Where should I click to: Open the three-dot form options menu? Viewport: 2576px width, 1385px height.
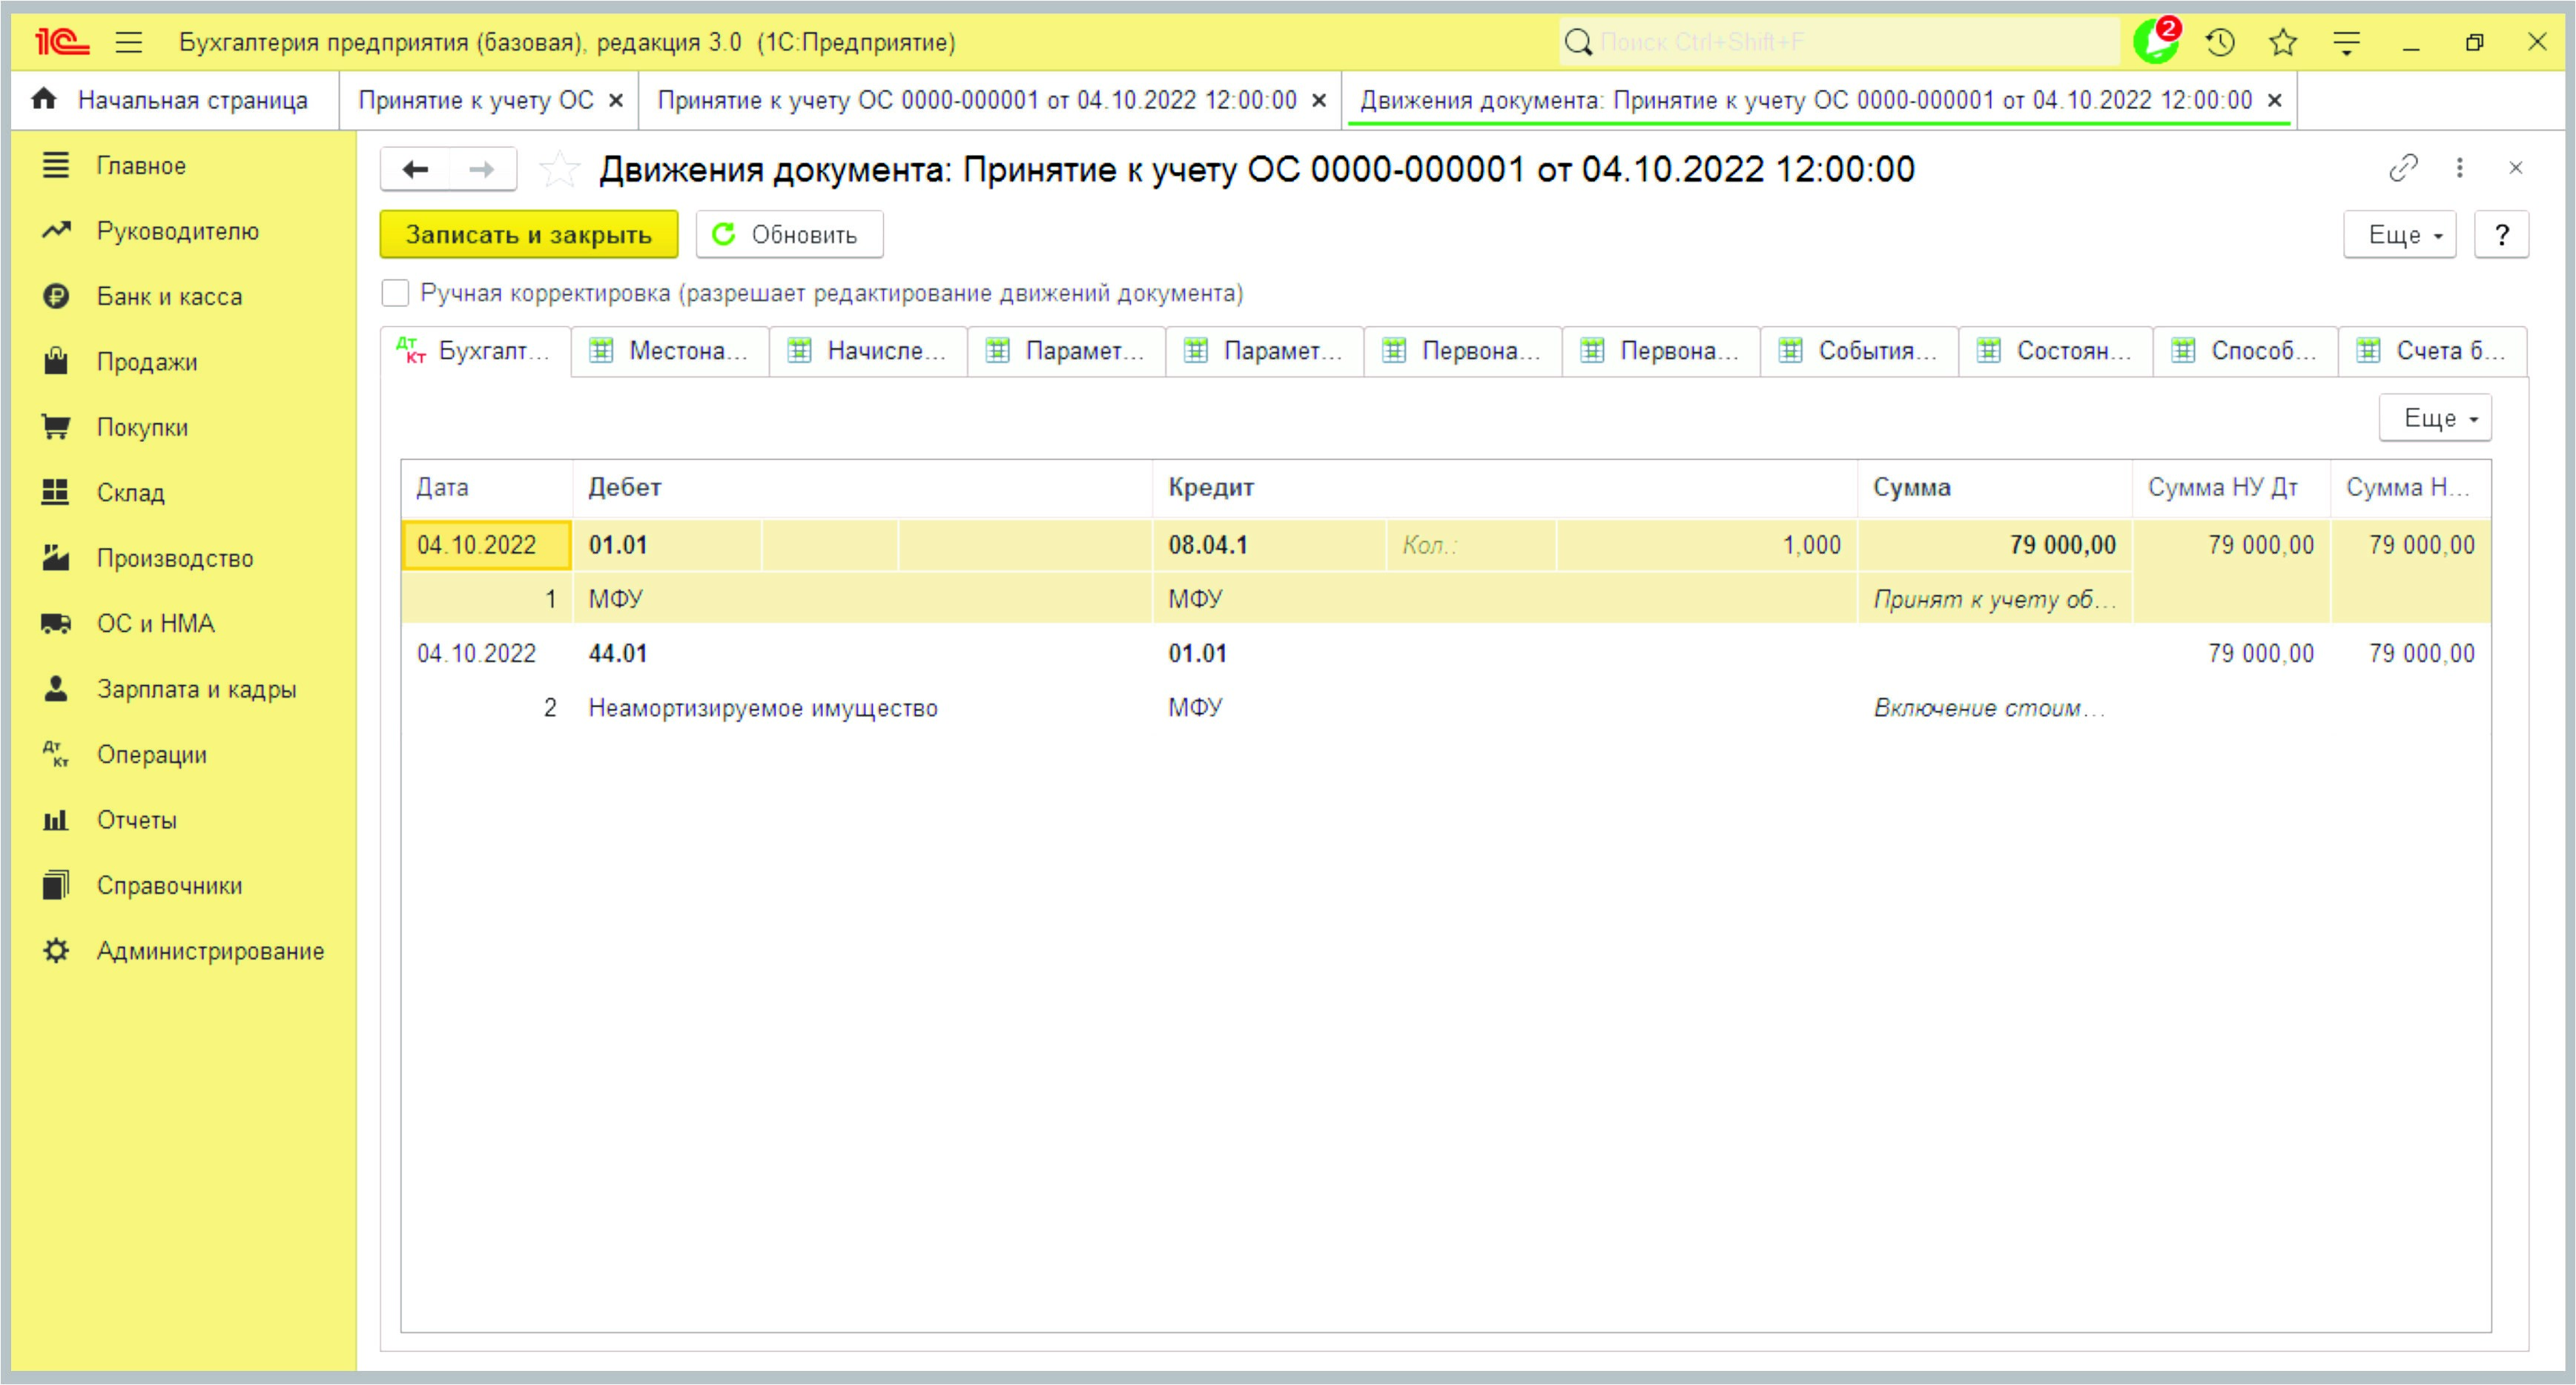pyautogui.click(x=2459, y=168)
